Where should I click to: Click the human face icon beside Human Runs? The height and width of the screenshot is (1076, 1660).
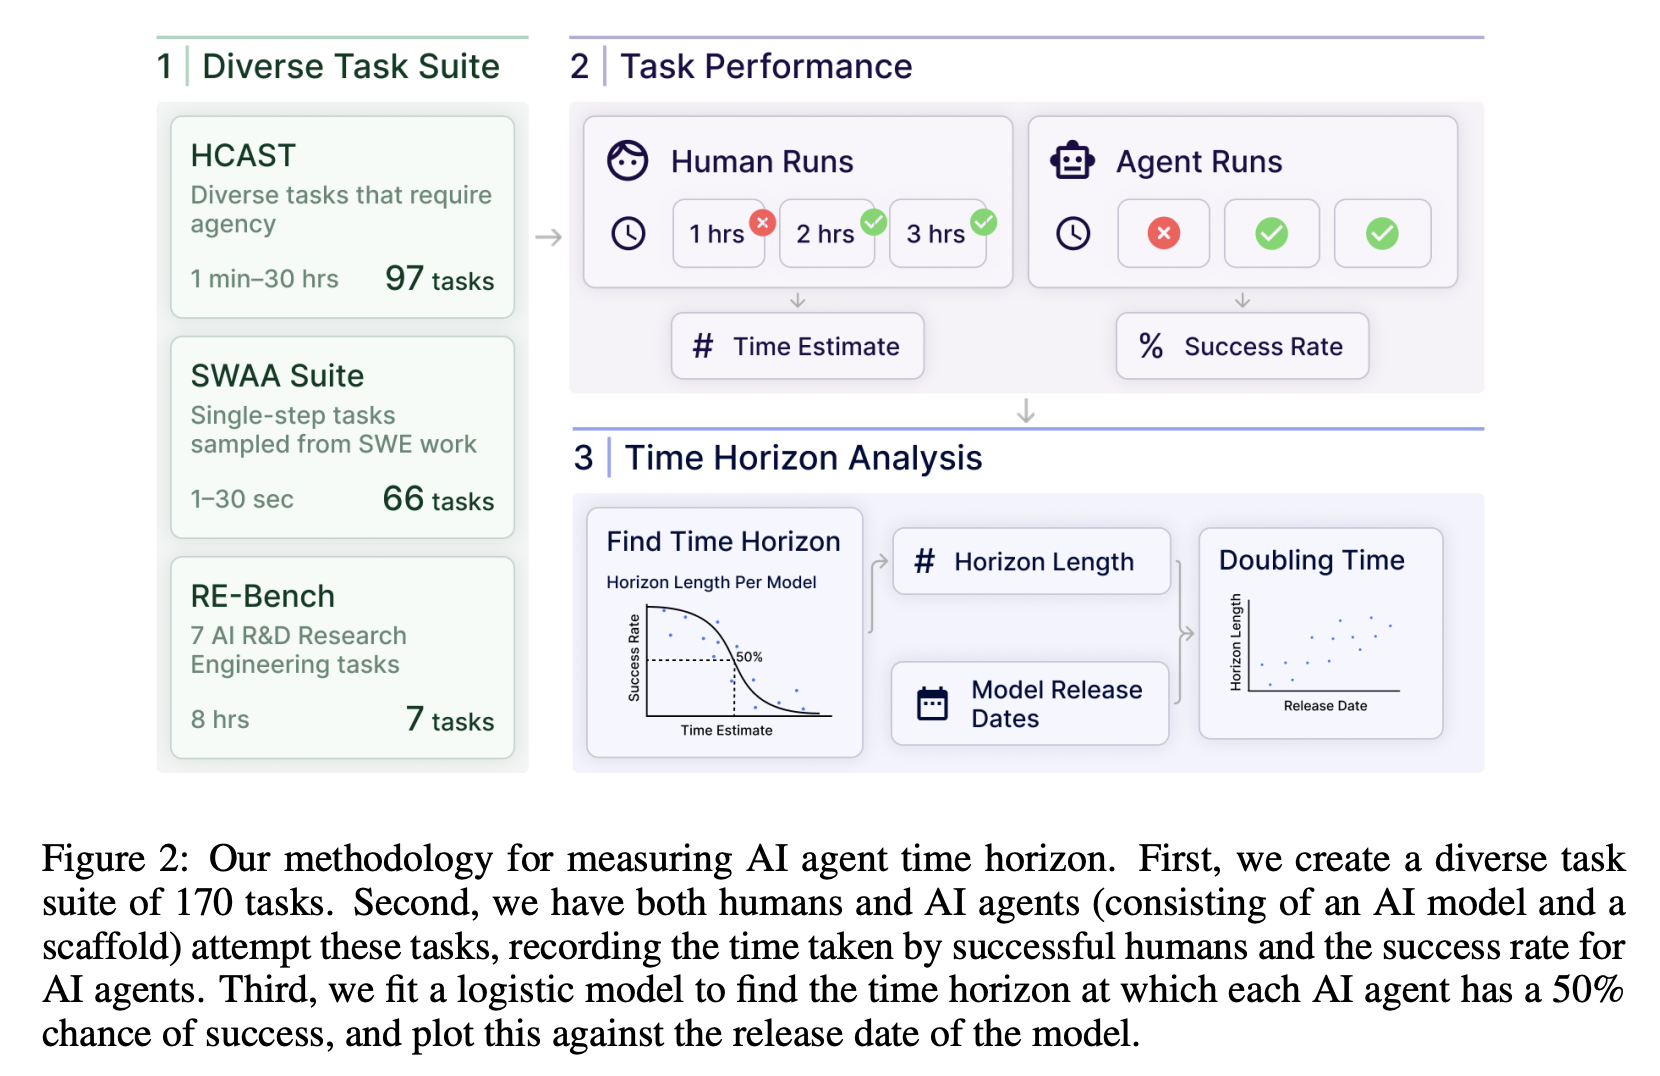[628, 161]
